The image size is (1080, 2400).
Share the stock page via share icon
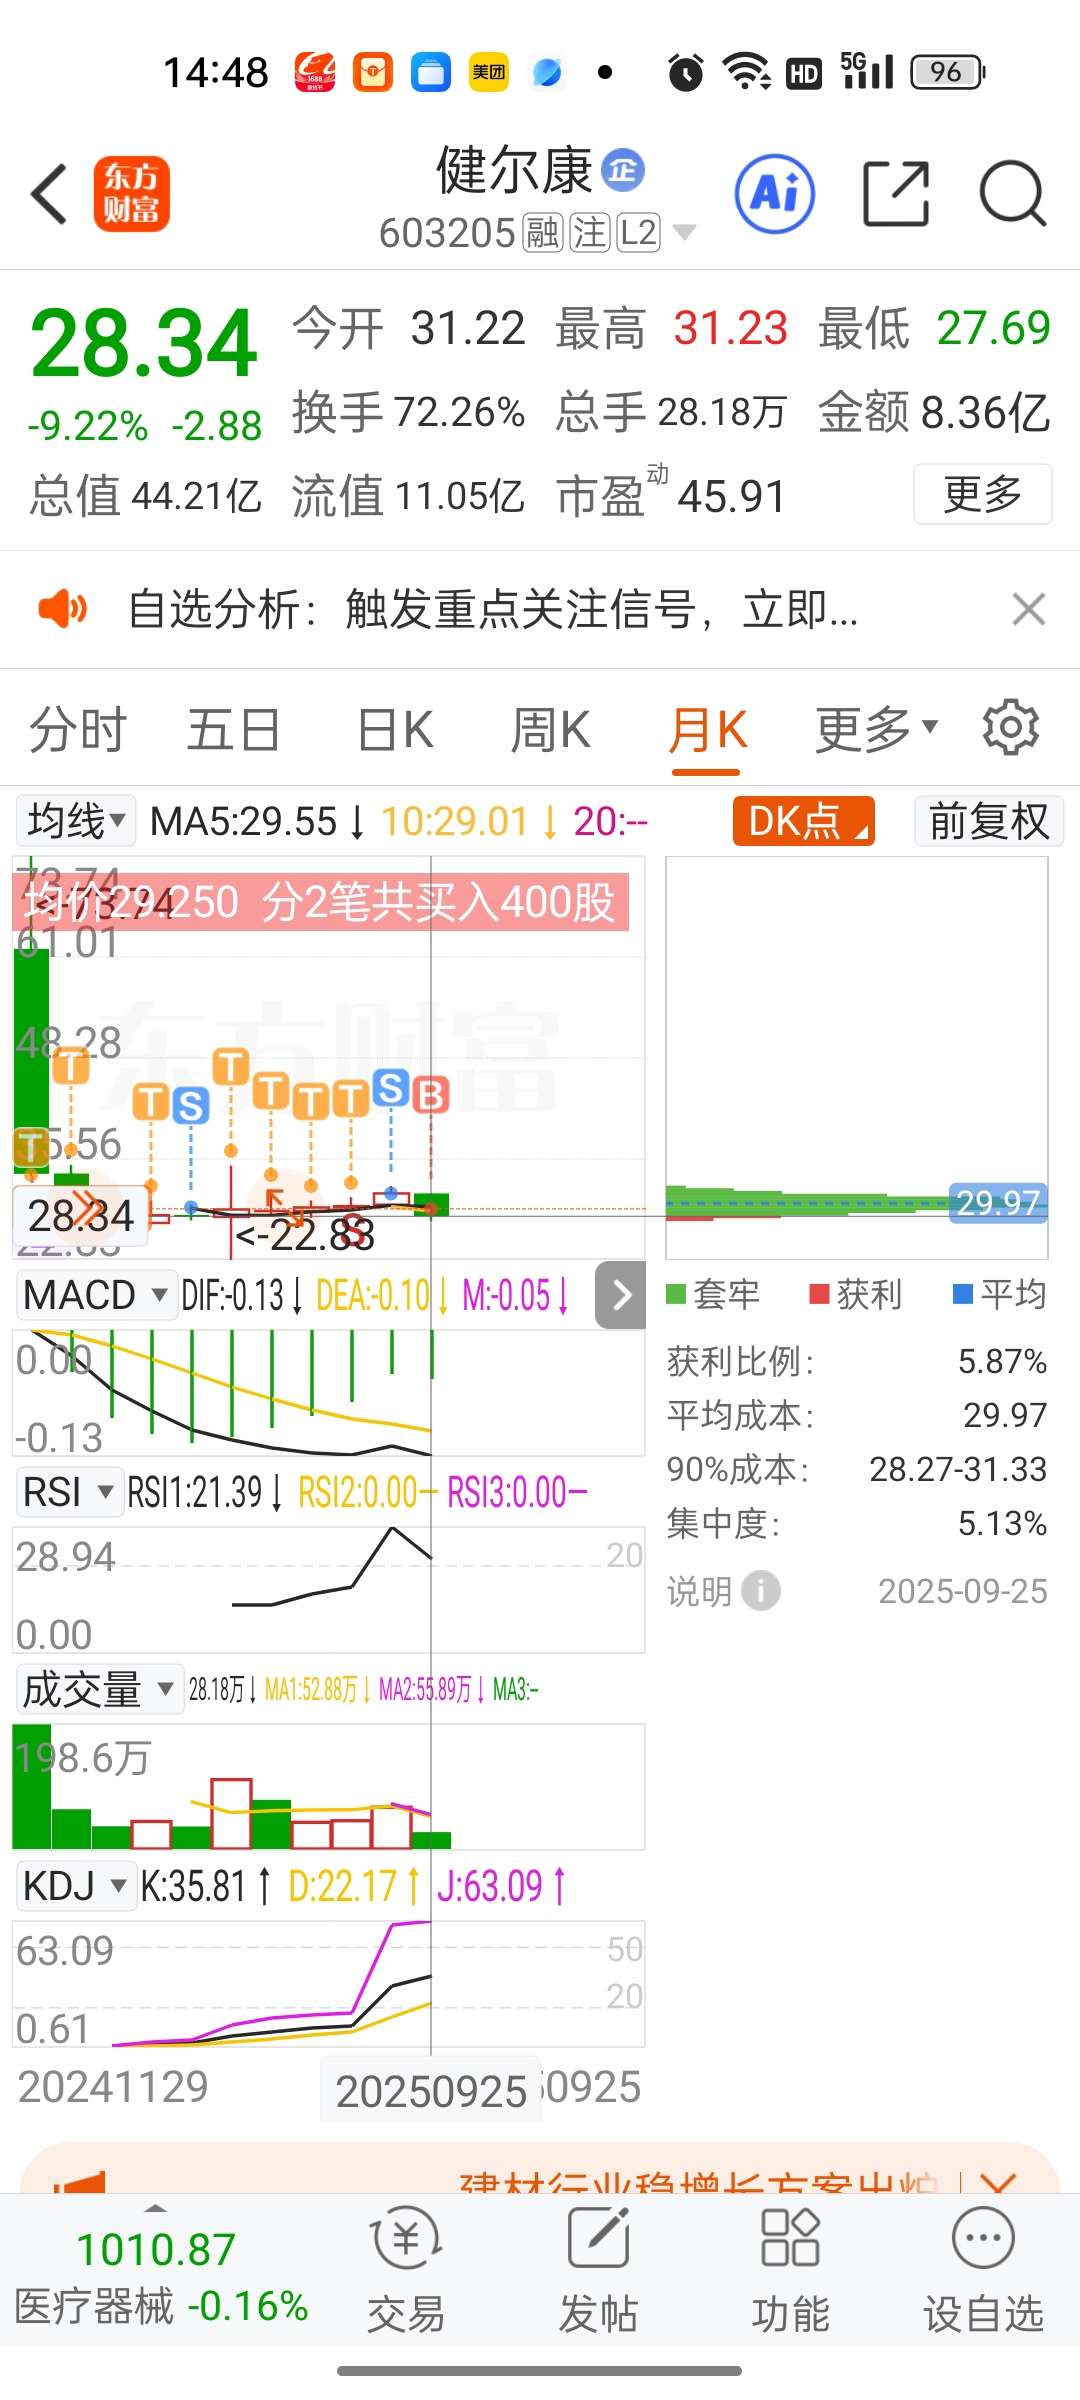(x=896, y=194)
